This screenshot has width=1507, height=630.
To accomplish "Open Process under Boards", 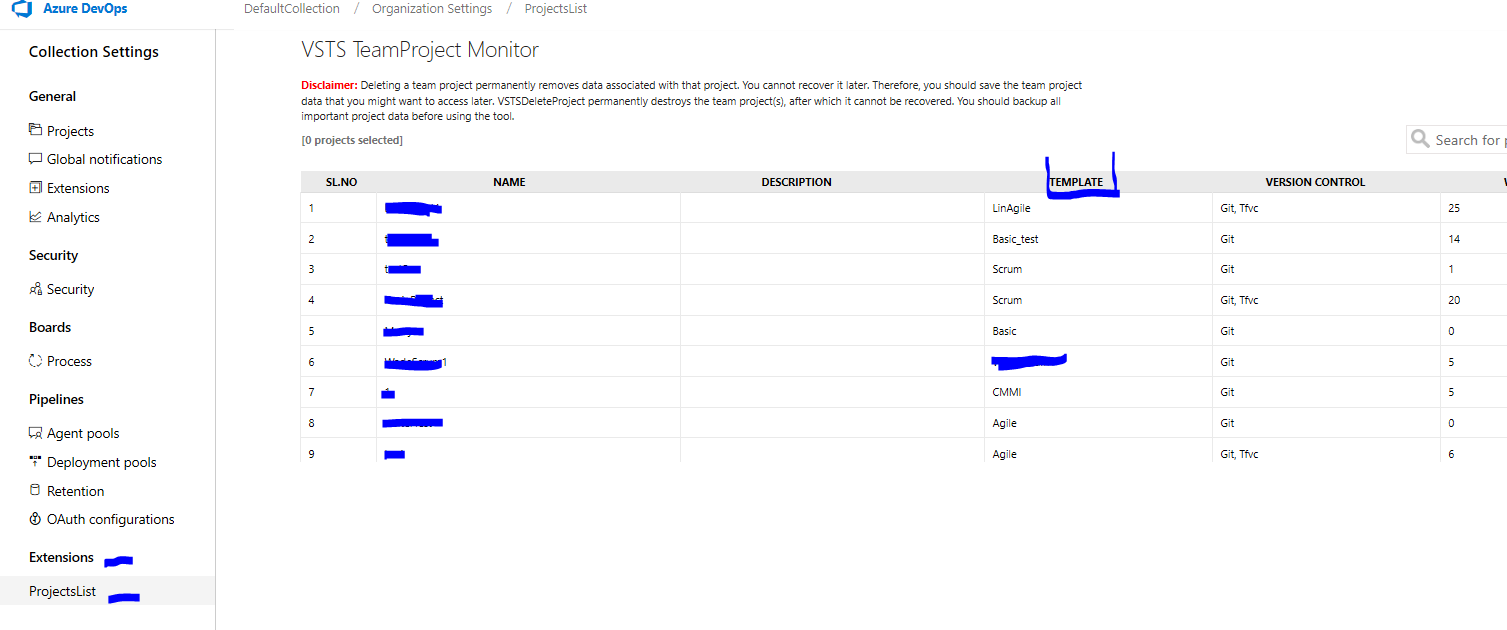I will (69, 361).
